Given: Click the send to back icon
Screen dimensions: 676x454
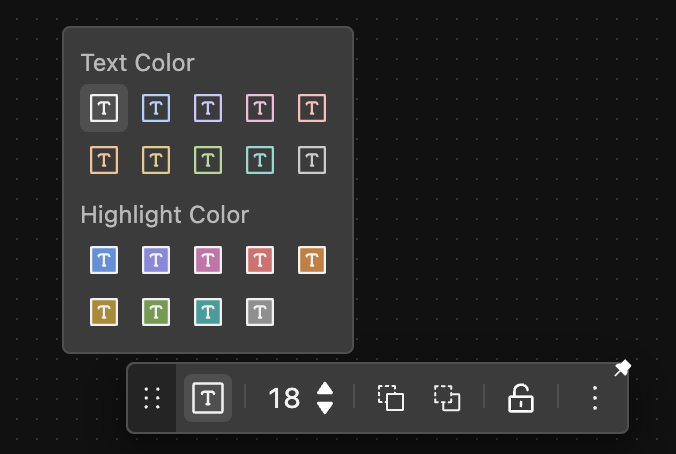Looking at the screenshot, I should (x=447, y=398).
